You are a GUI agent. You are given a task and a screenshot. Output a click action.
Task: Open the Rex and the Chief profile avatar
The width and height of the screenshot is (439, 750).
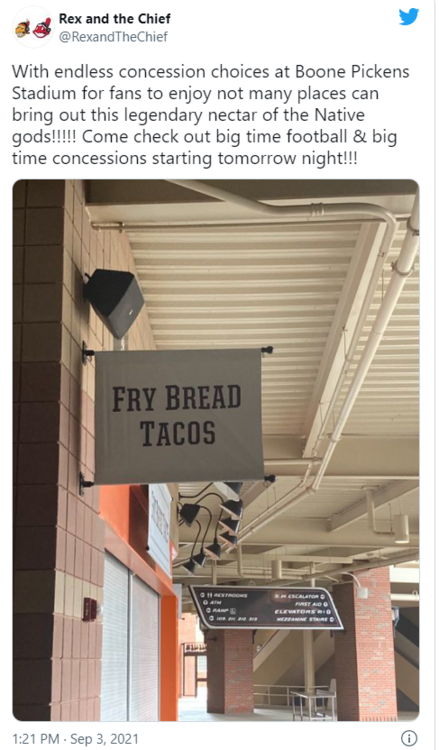tap(33, 27)
